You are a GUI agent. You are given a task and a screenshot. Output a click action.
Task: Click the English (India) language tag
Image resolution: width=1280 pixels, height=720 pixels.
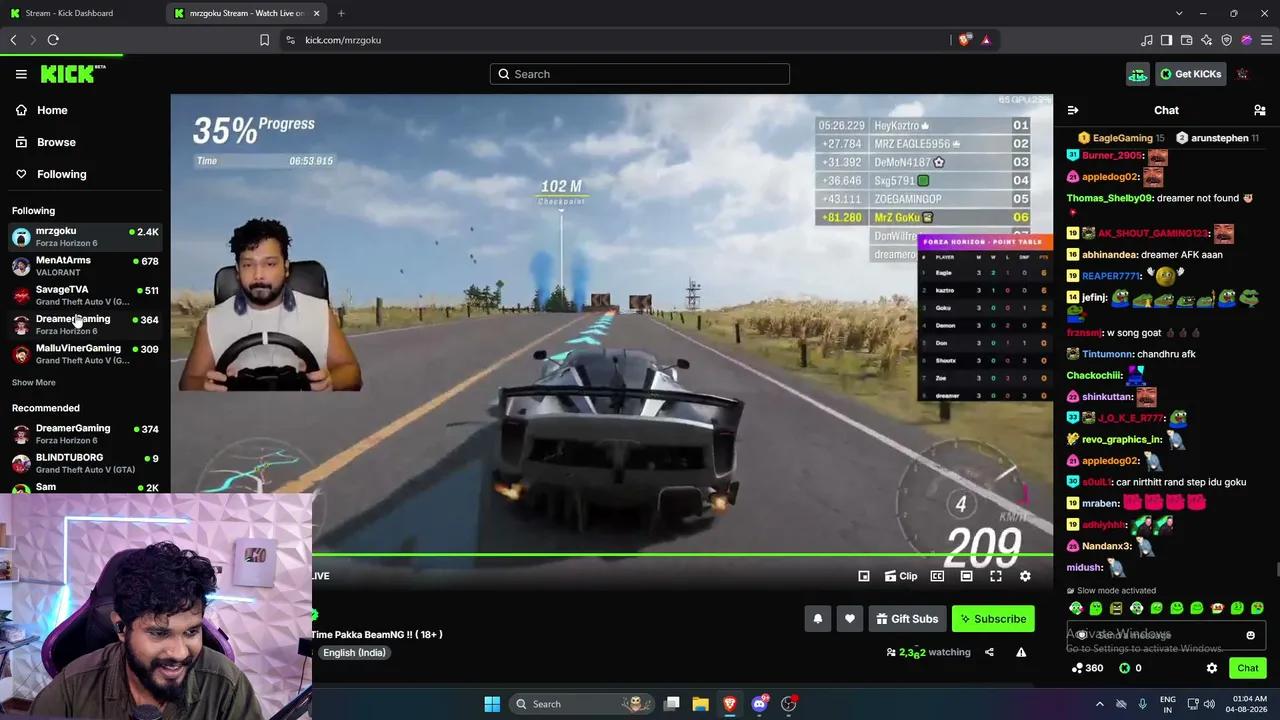pos(354,652)
